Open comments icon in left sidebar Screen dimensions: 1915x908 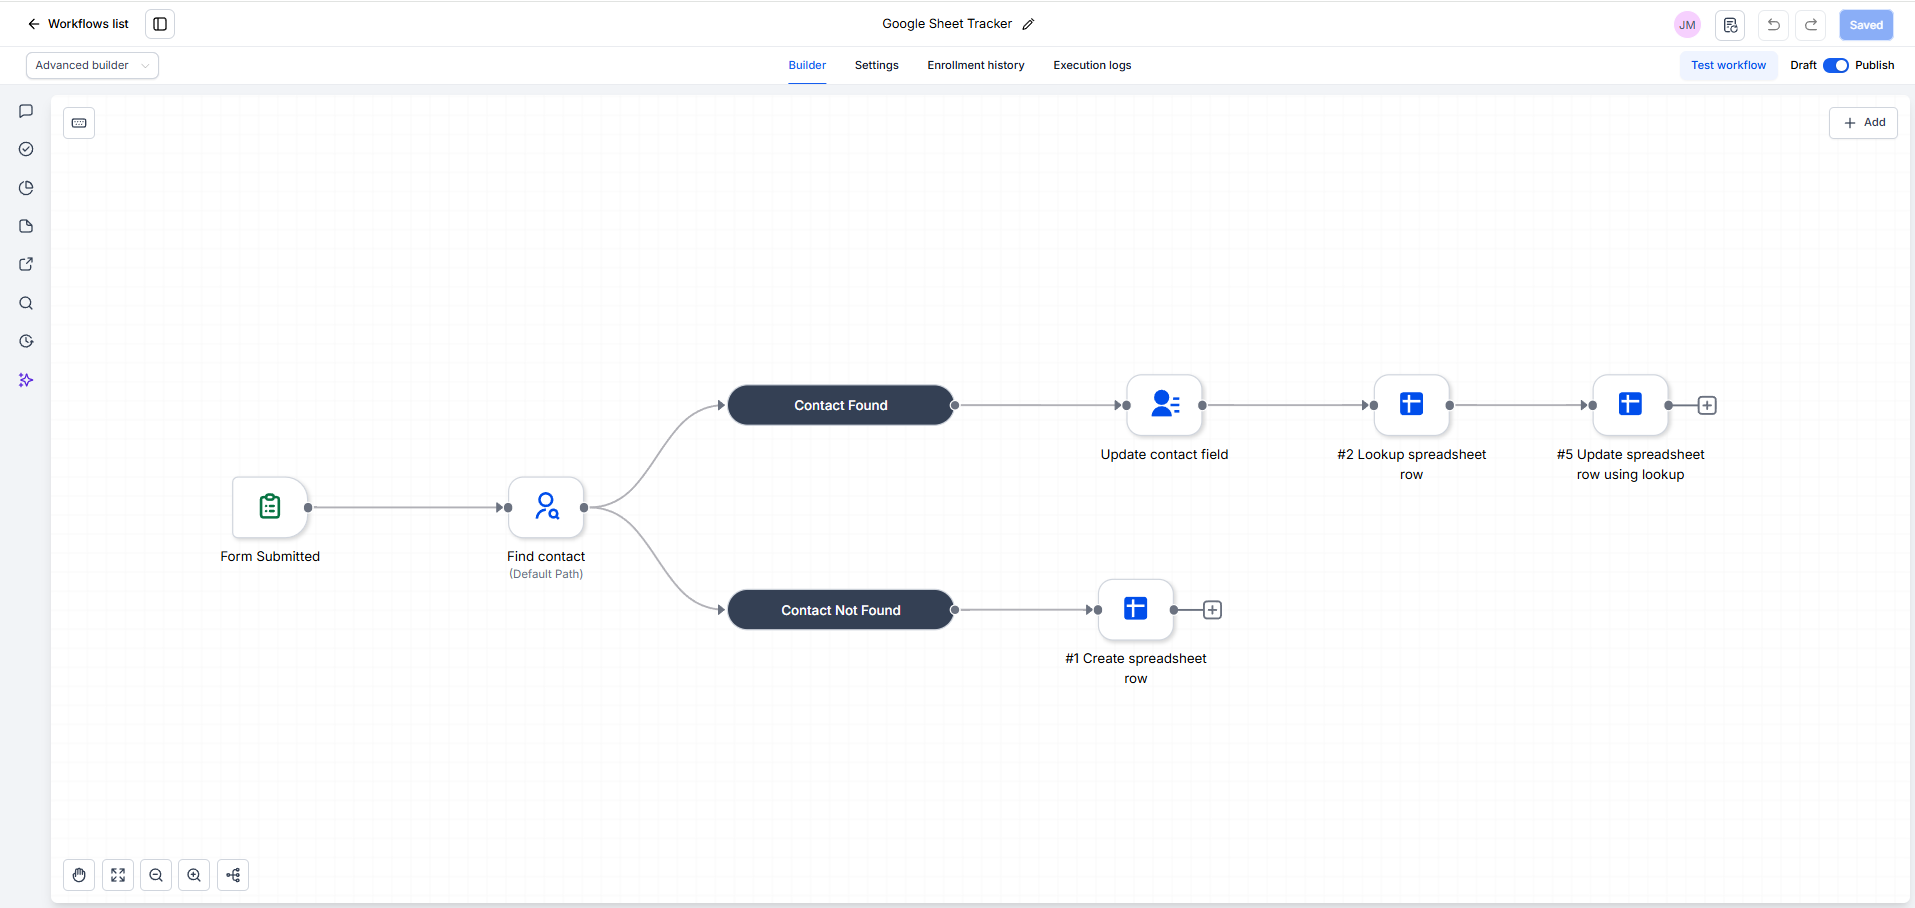point(26,111)
